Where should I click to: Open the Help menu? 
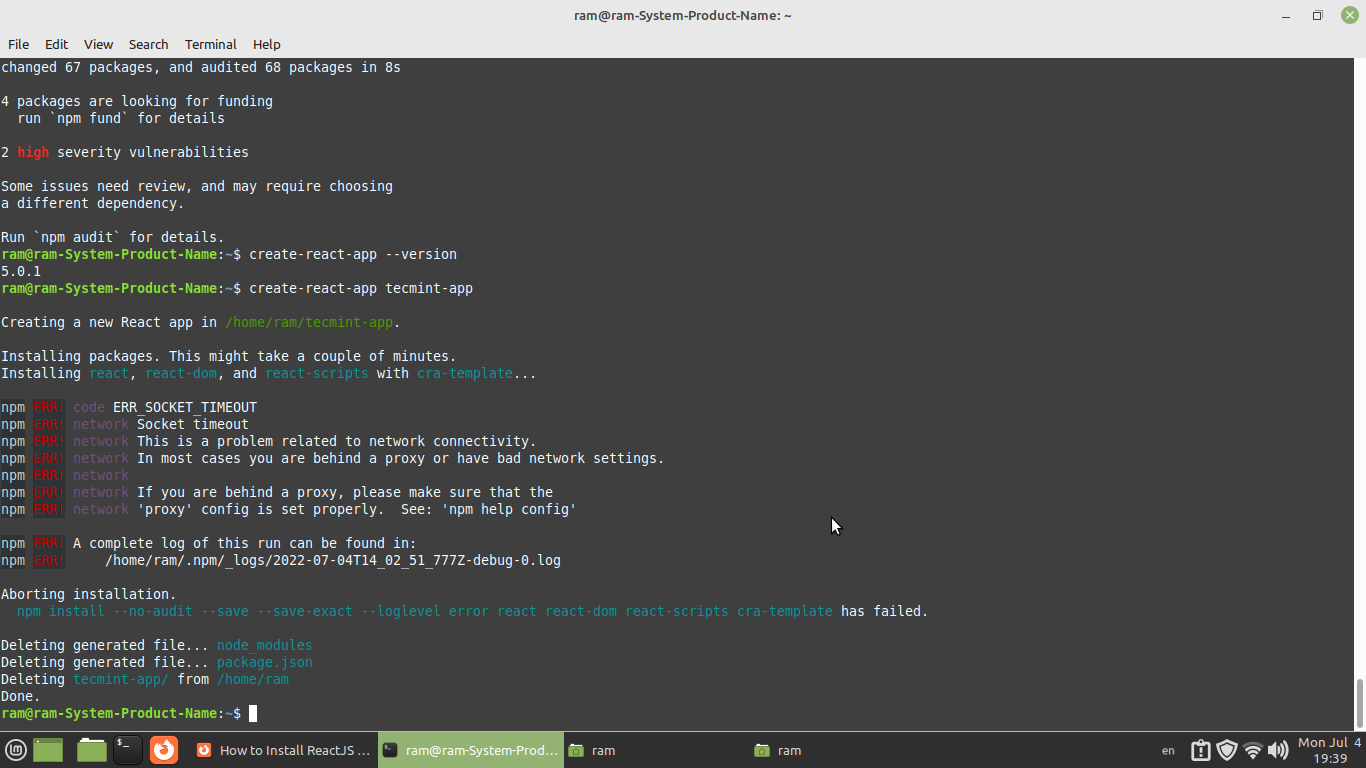point(266,44)
